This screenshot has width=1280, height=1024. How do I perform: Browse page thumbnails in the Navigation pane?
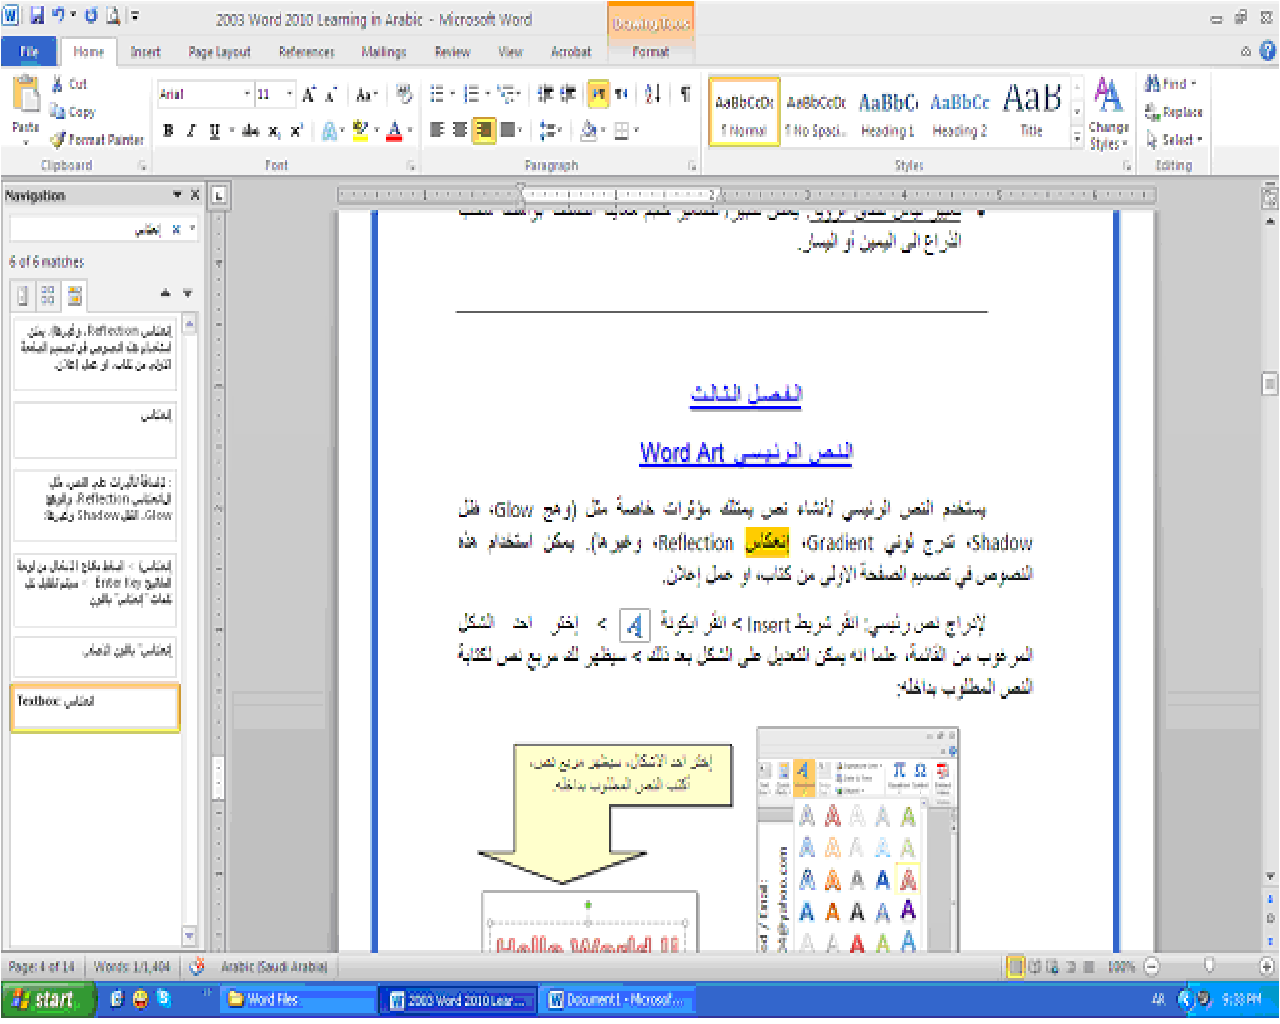pos(47,295)
